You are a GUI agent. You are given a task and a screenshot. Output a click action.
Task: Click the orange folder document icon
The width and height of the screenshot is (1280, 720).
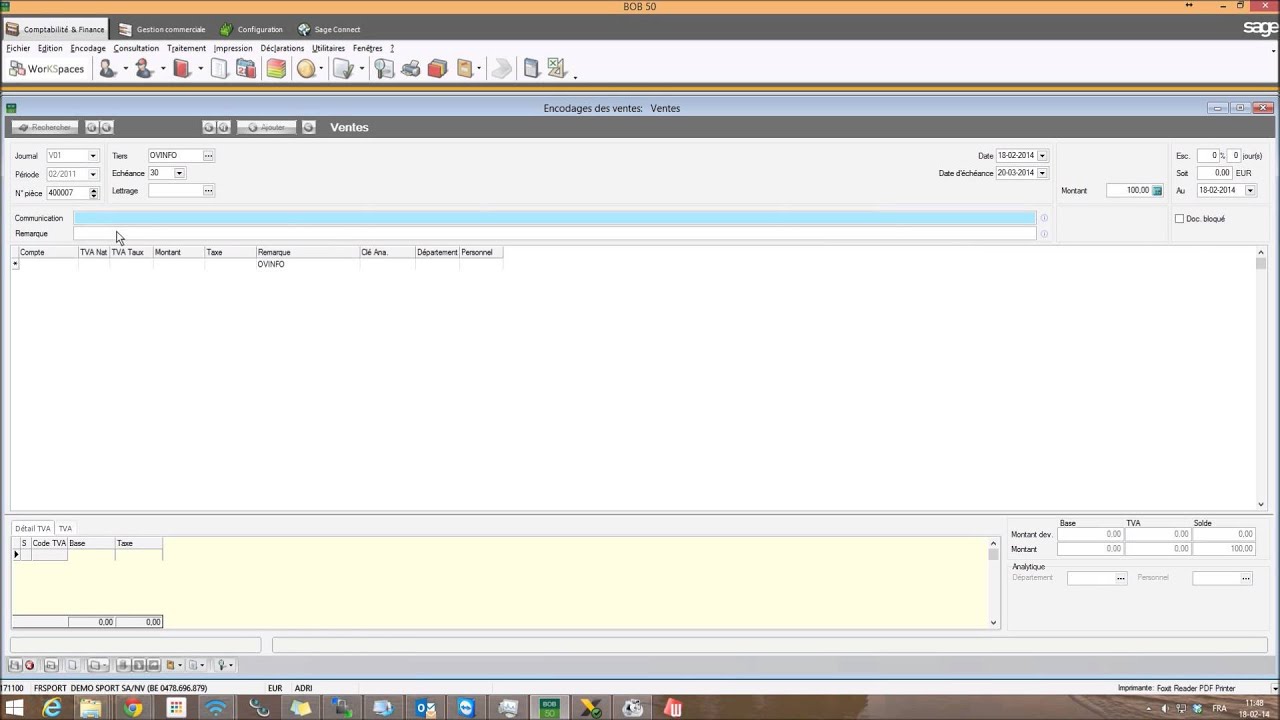click(465, 69)
